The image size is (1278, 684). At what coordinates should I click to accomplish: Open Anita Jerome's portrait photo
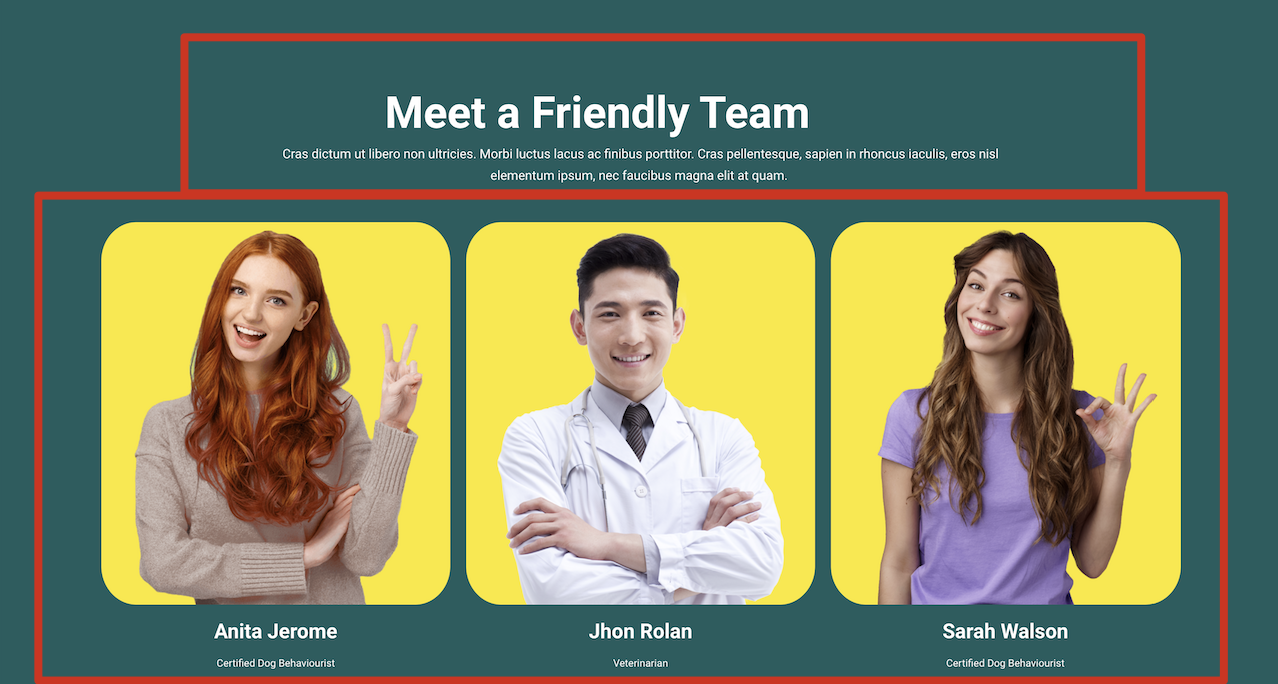pos(276,413)
